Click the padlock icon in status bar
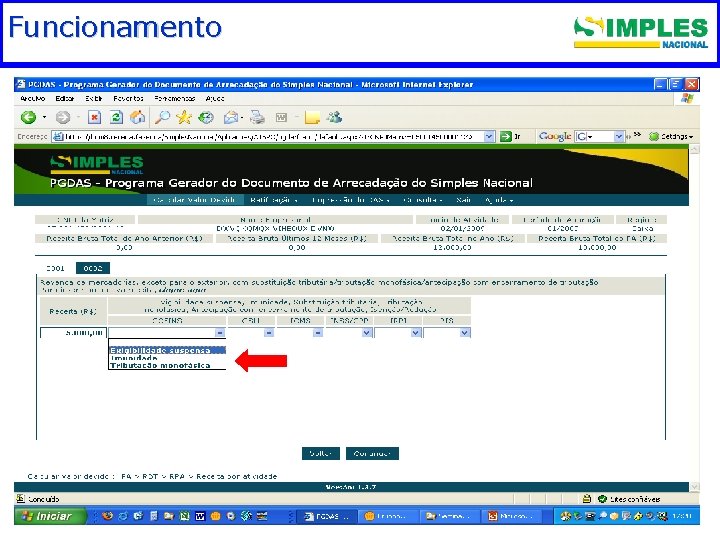This screenshot has height=540, width=720. 586,499
